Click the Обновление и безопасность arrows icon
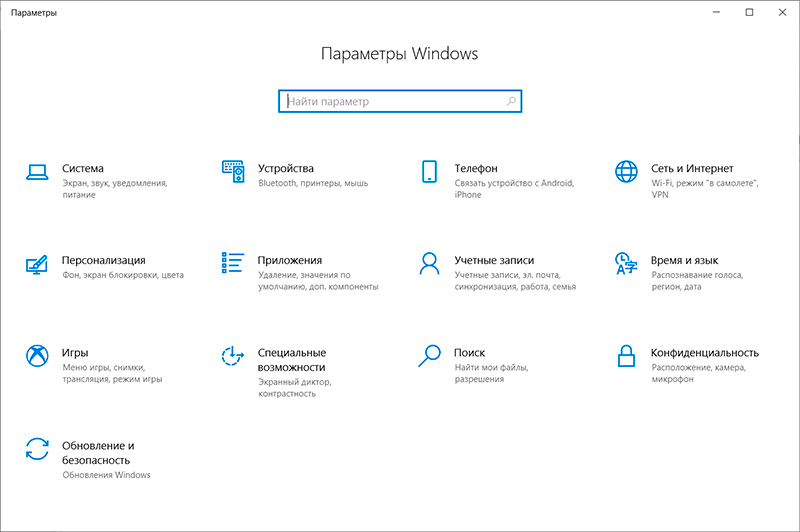800x532 pixels. 36,448
